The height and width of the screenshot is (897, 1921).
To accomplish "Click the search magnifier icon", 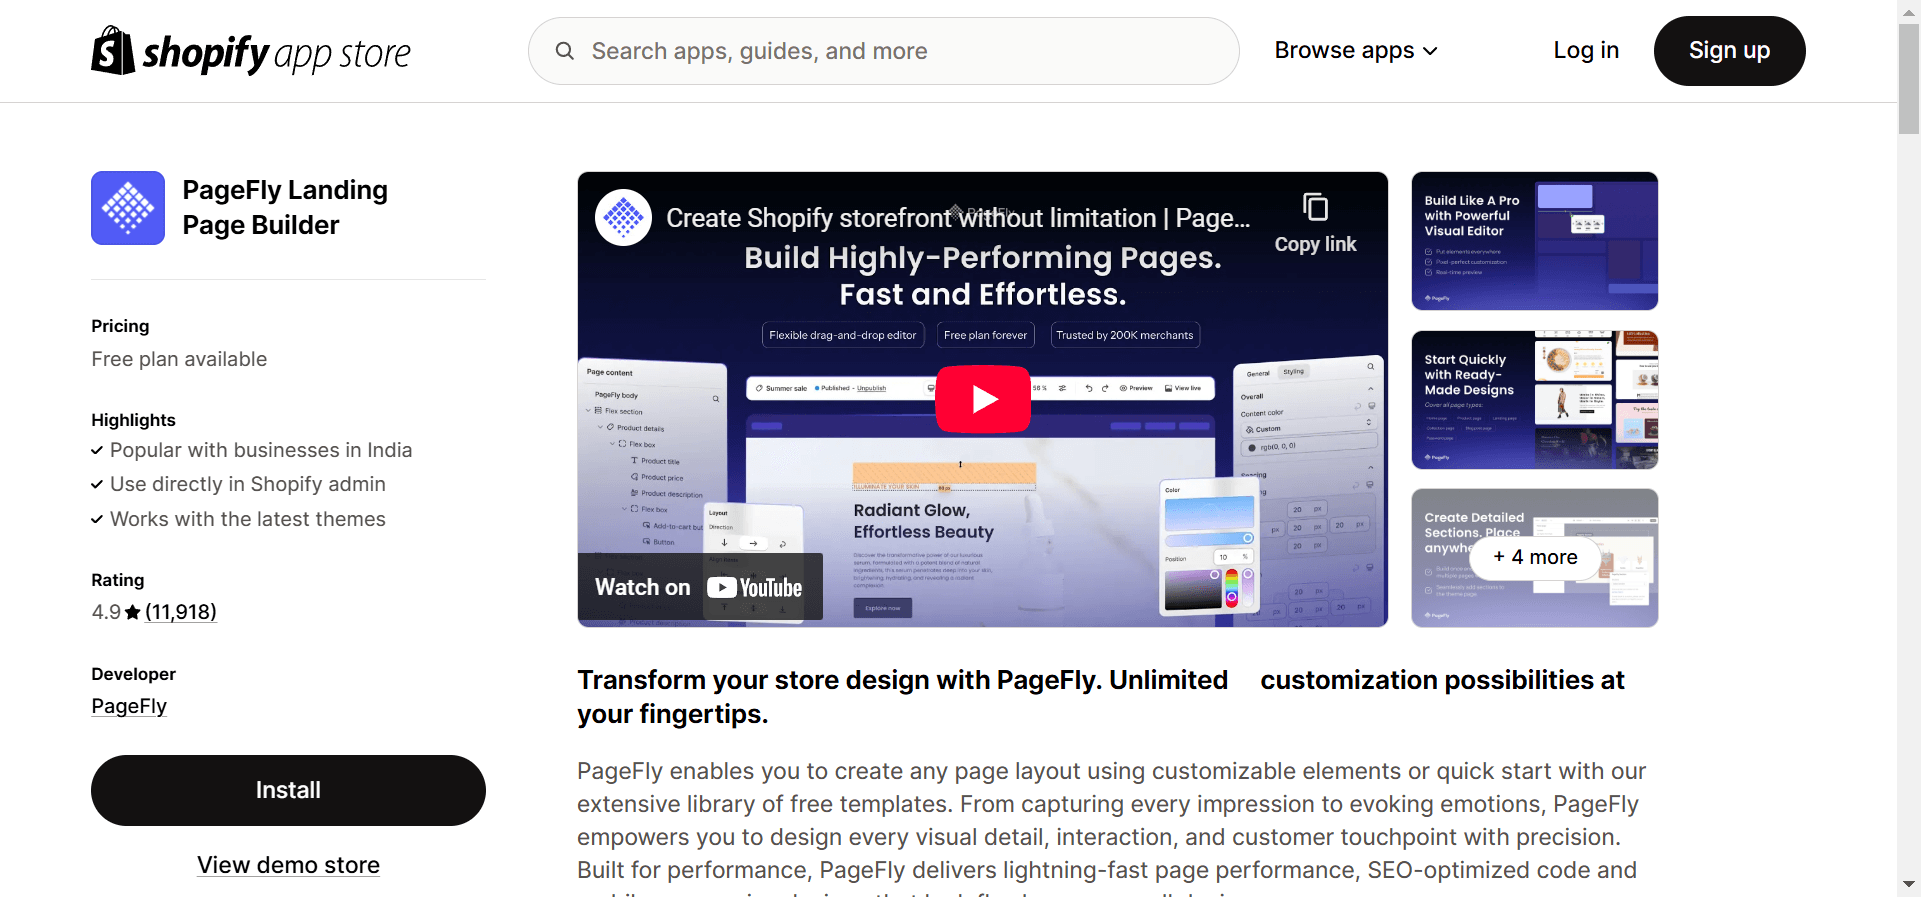I will [x=565, y=51].
